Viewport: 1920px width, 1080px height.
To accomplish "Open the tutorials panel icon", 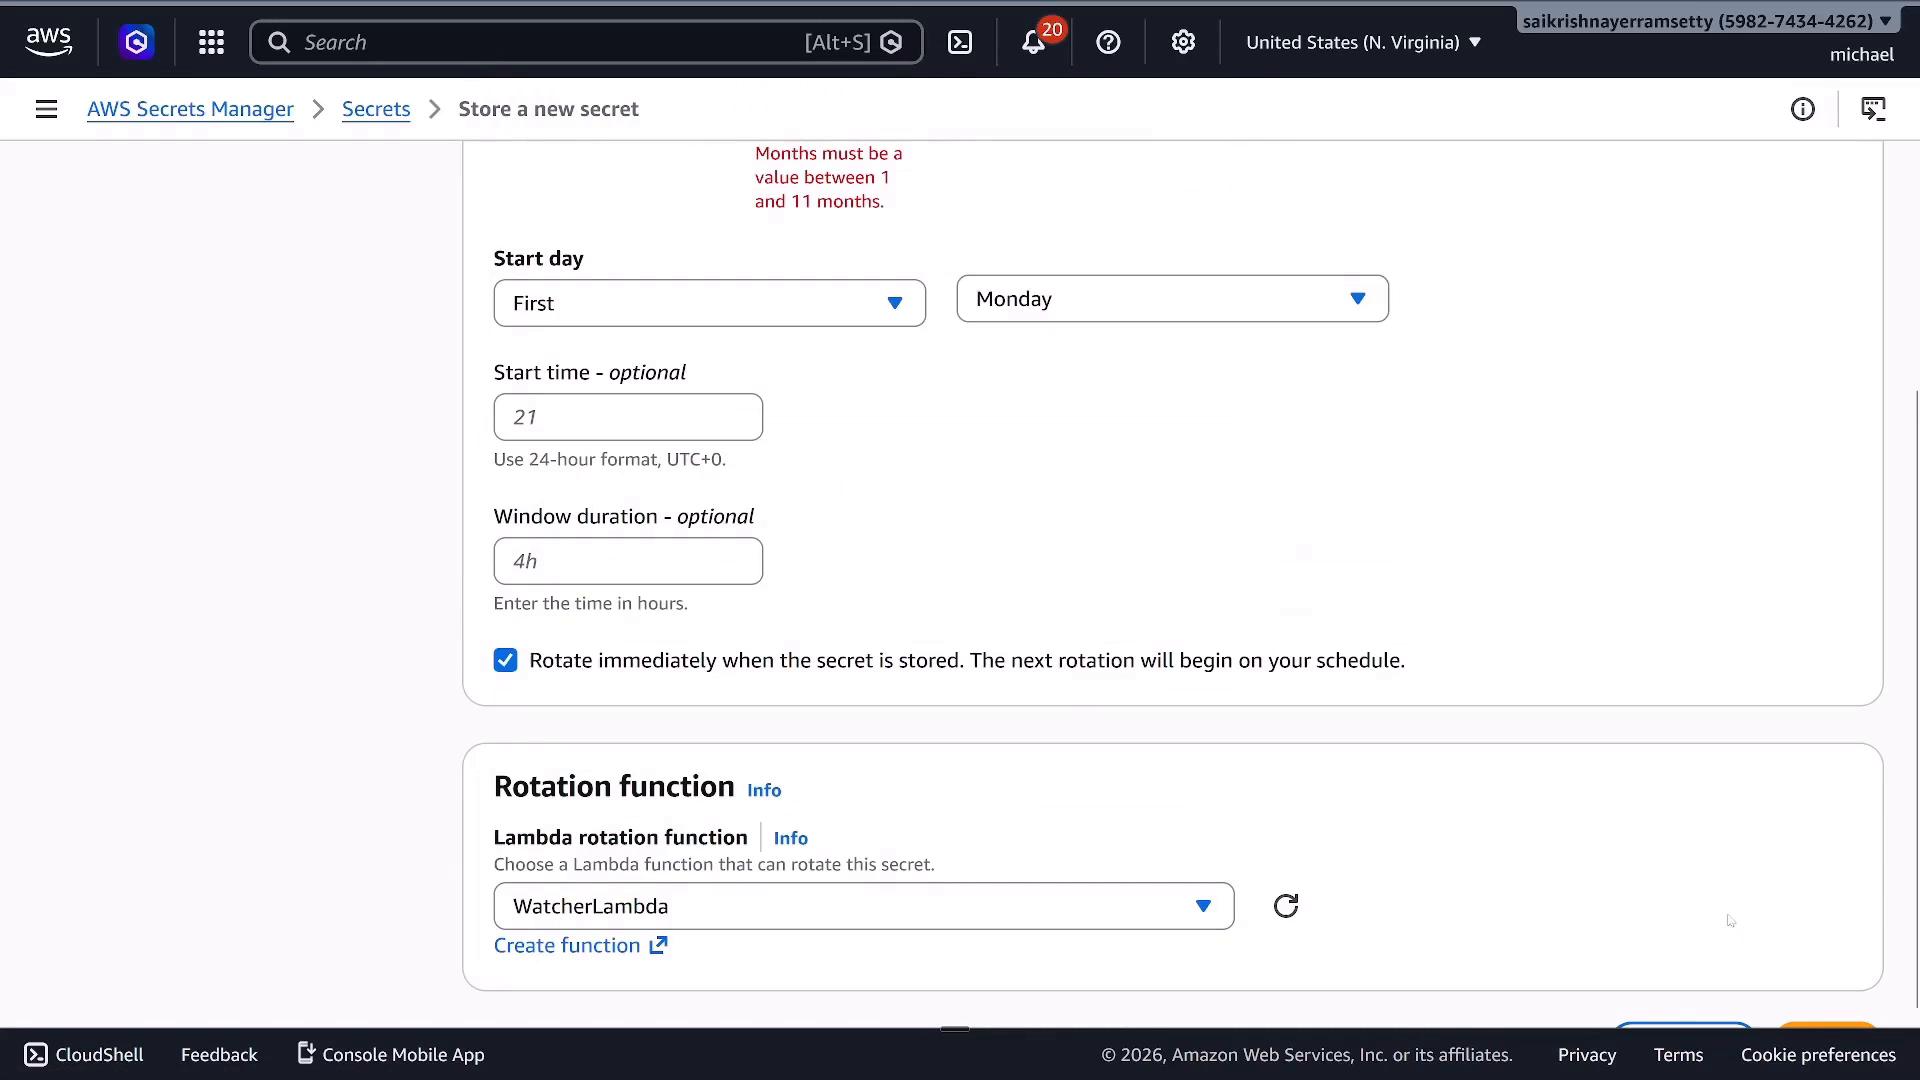I will 1873,109.
